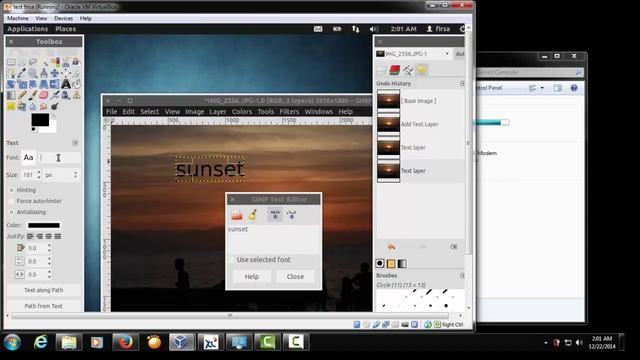Click right-to-left direction icon in Text Editor
The width and height of the screenshot is (640, 360).
(291, 215)
